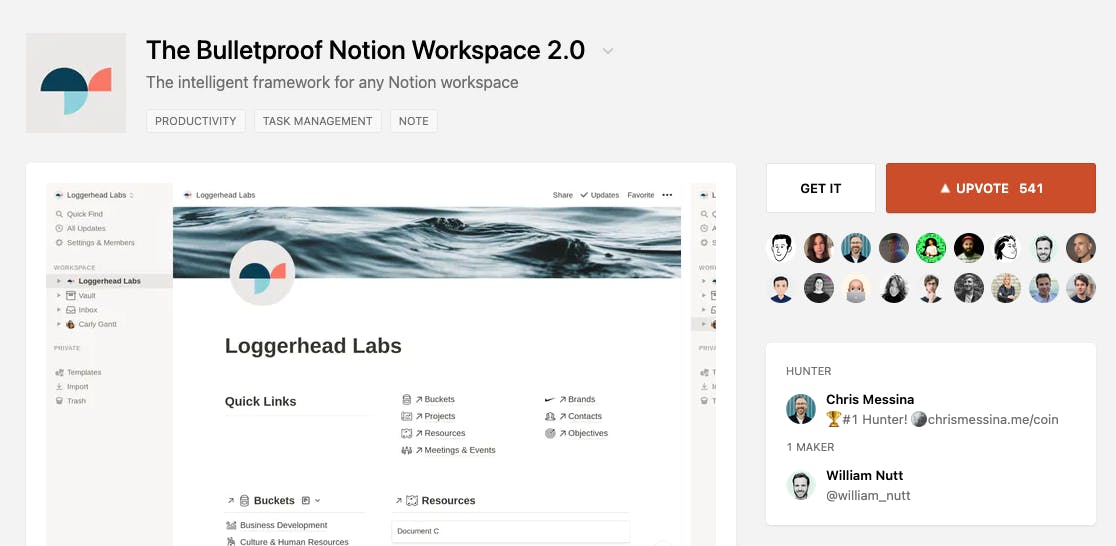
Task: Click Import in the sidebar
Action: (x=72, y=387)
